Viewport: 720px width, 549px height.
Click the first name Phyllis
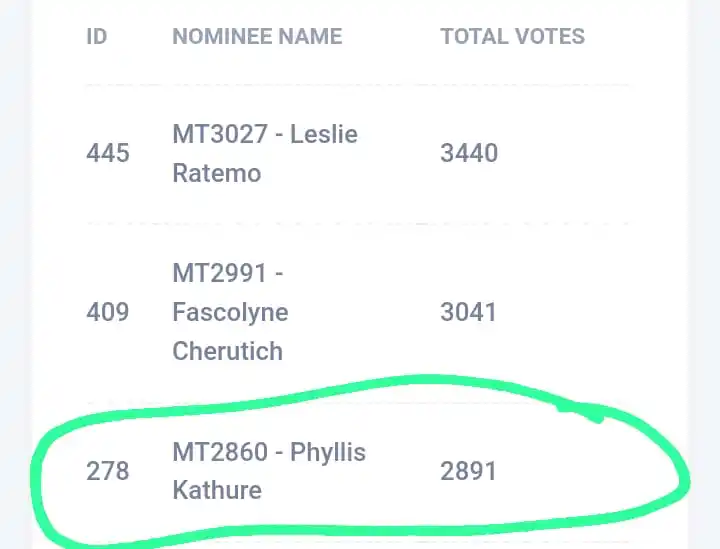click(x=328, y=452)
